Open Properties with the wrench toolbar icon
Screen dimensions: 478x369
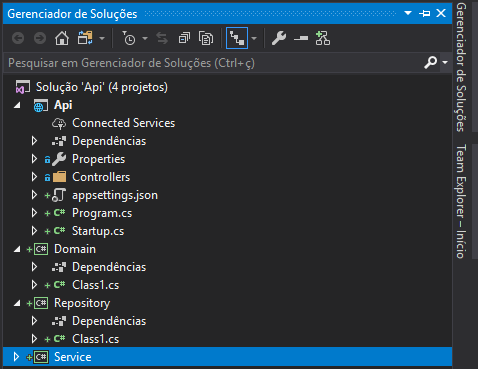[279, 38]
